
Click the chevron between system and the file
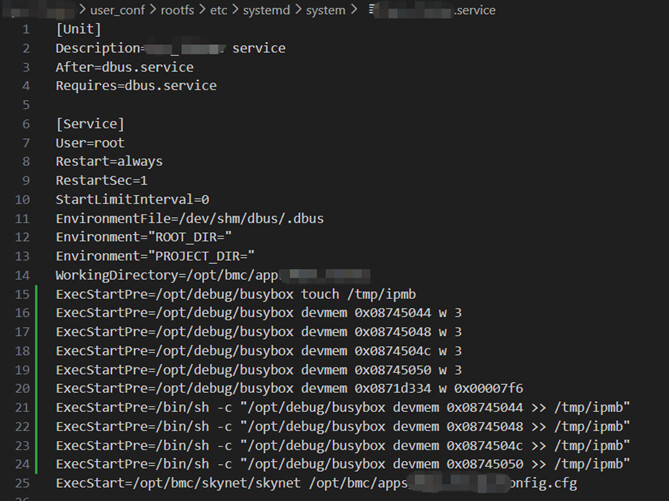point(356,10)
